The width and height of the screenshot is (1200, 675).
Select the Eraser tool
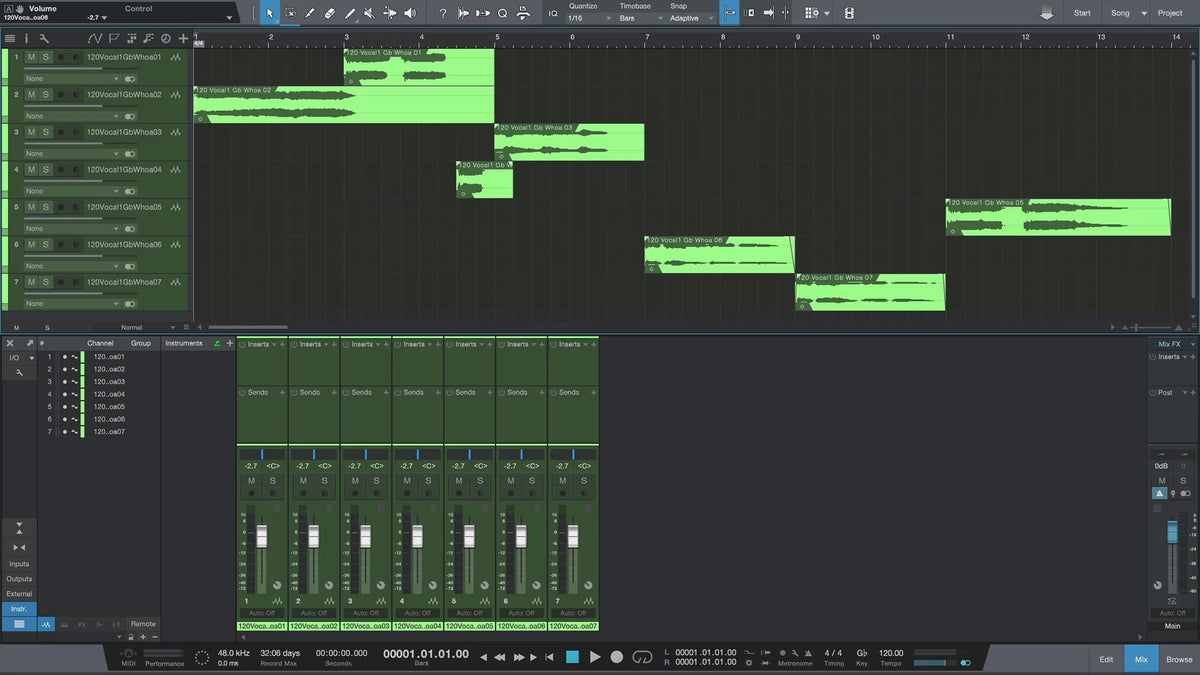tap(329, 13)
